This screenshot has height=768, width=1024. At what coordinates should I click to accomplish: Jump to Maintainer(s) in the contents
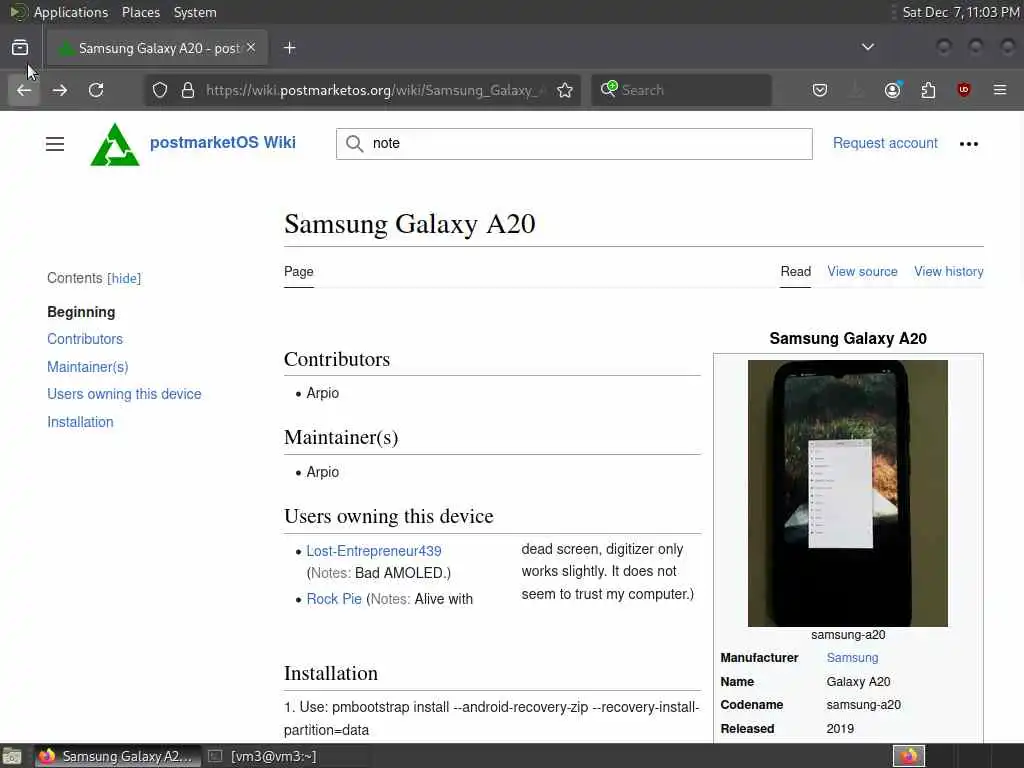(88, 367)
